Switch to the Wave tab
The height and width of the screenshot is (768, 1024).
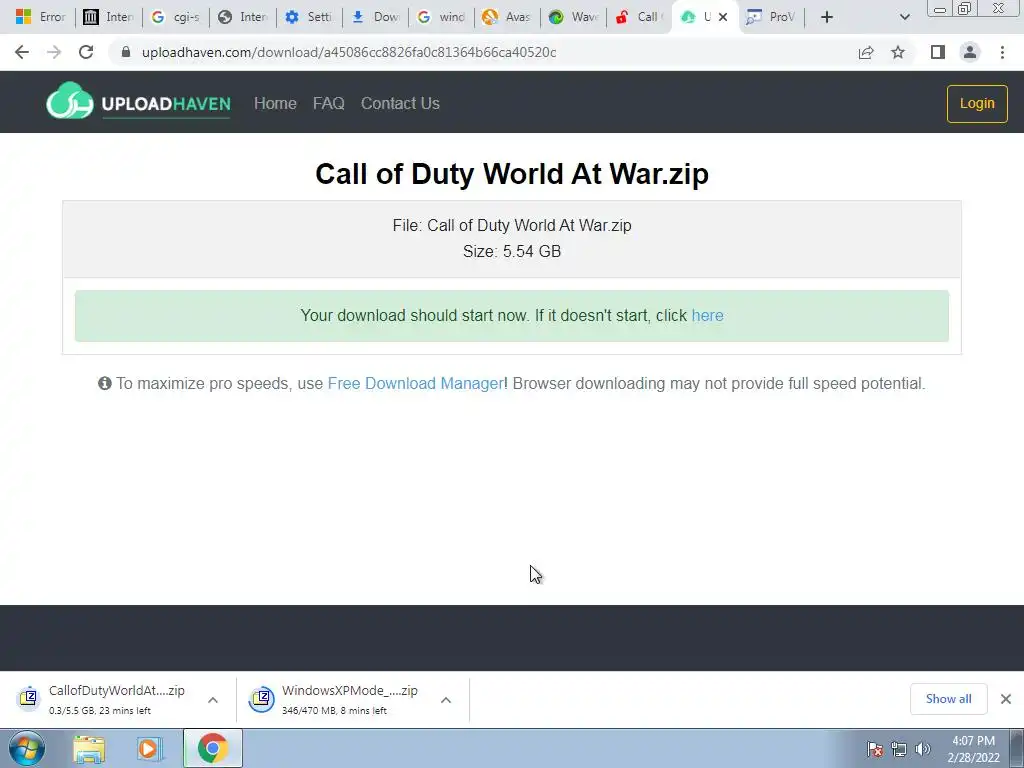click(574, 17)
